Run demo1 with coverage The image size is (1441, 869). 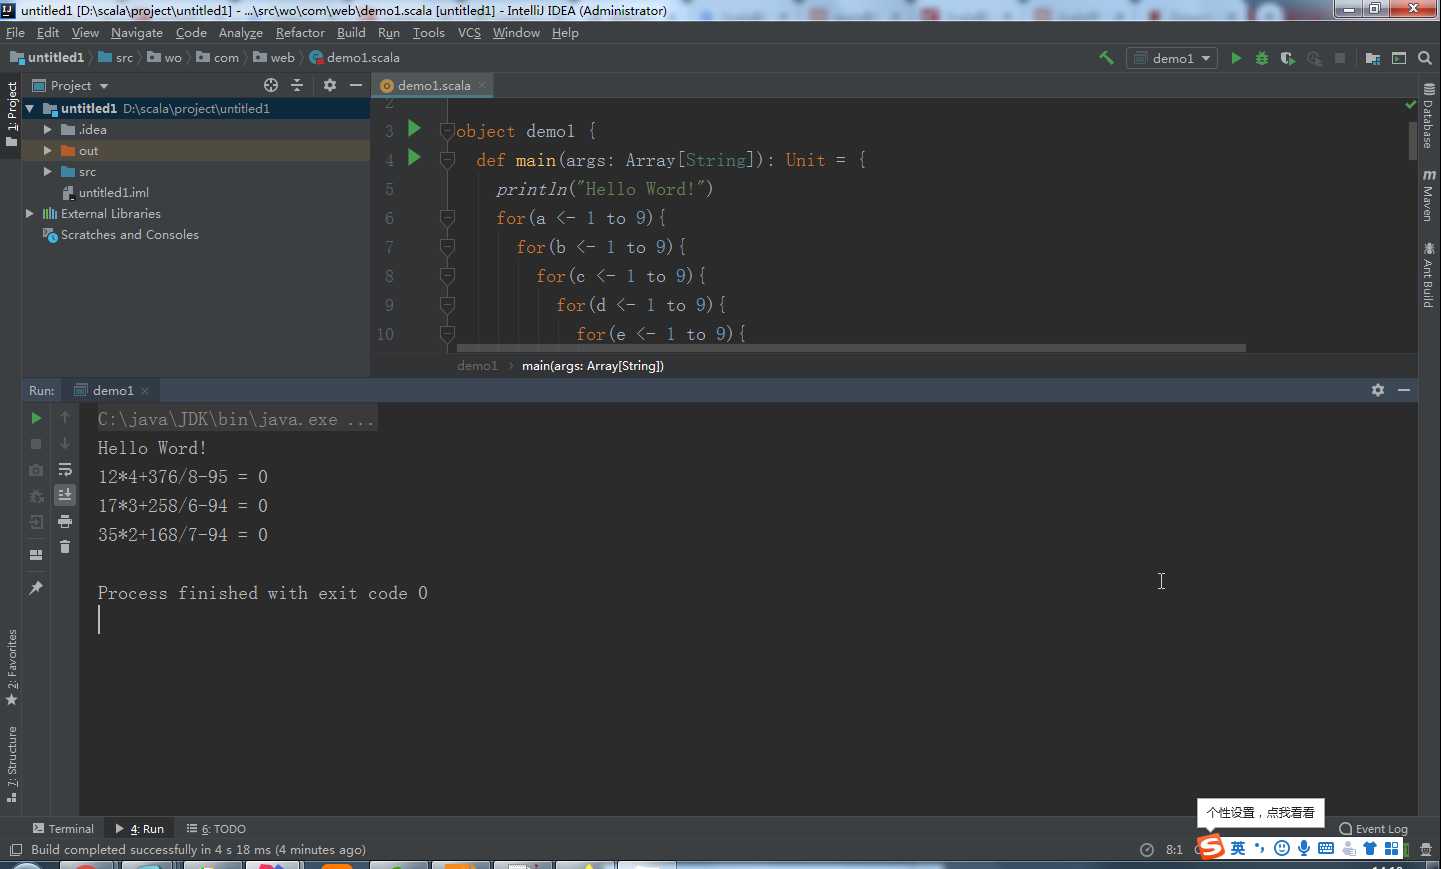1288,58
